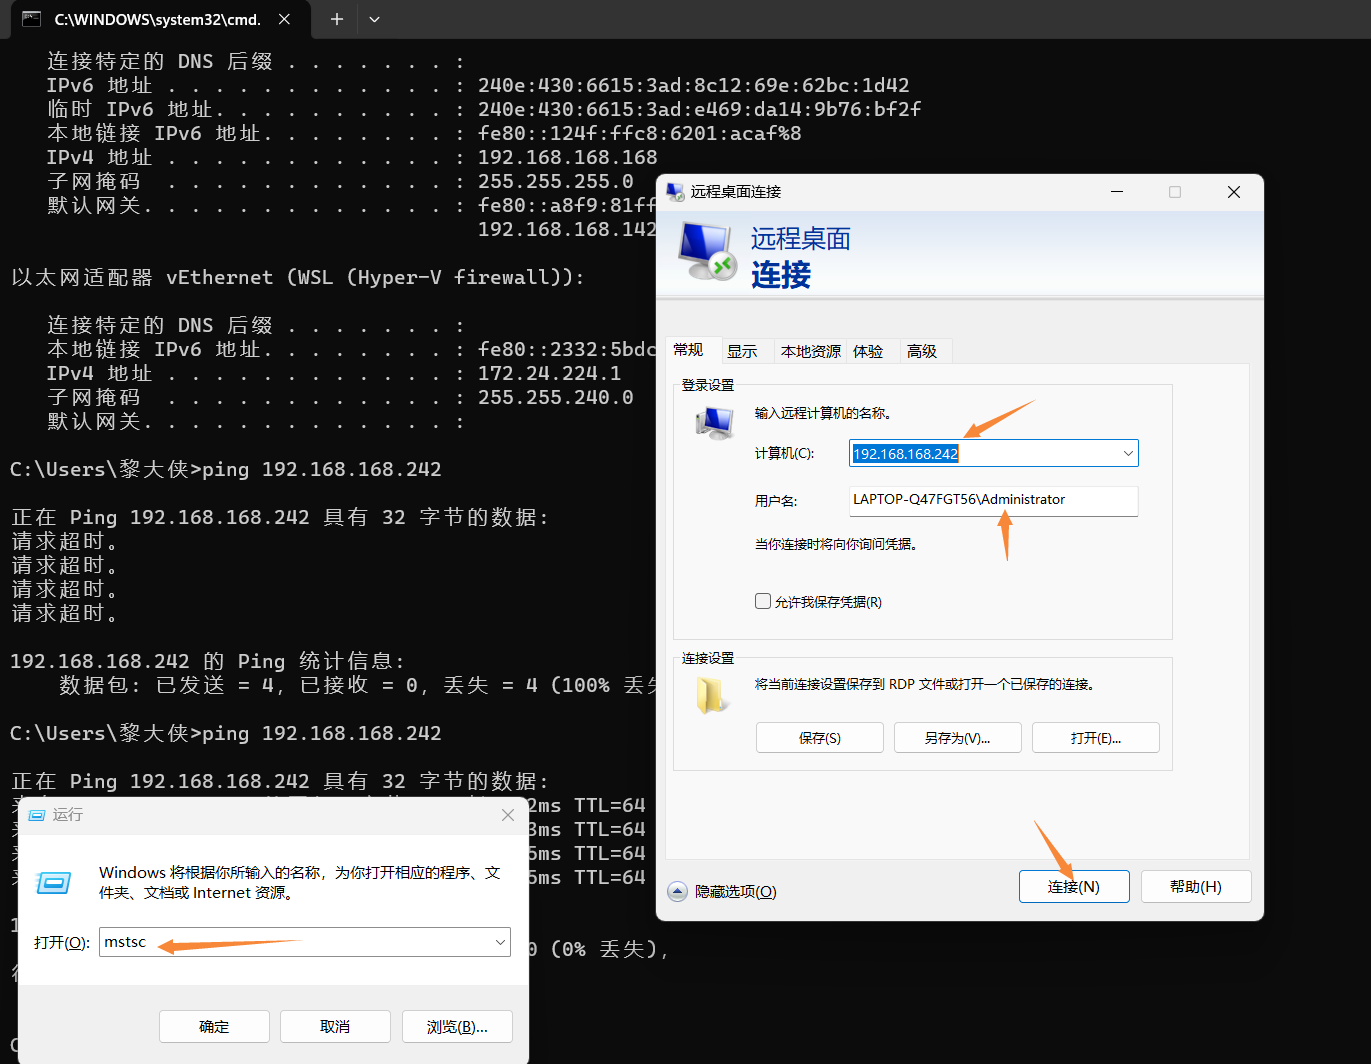Click the folder icon in 连接设置
1371x1064 pixels.
[711, 695]
